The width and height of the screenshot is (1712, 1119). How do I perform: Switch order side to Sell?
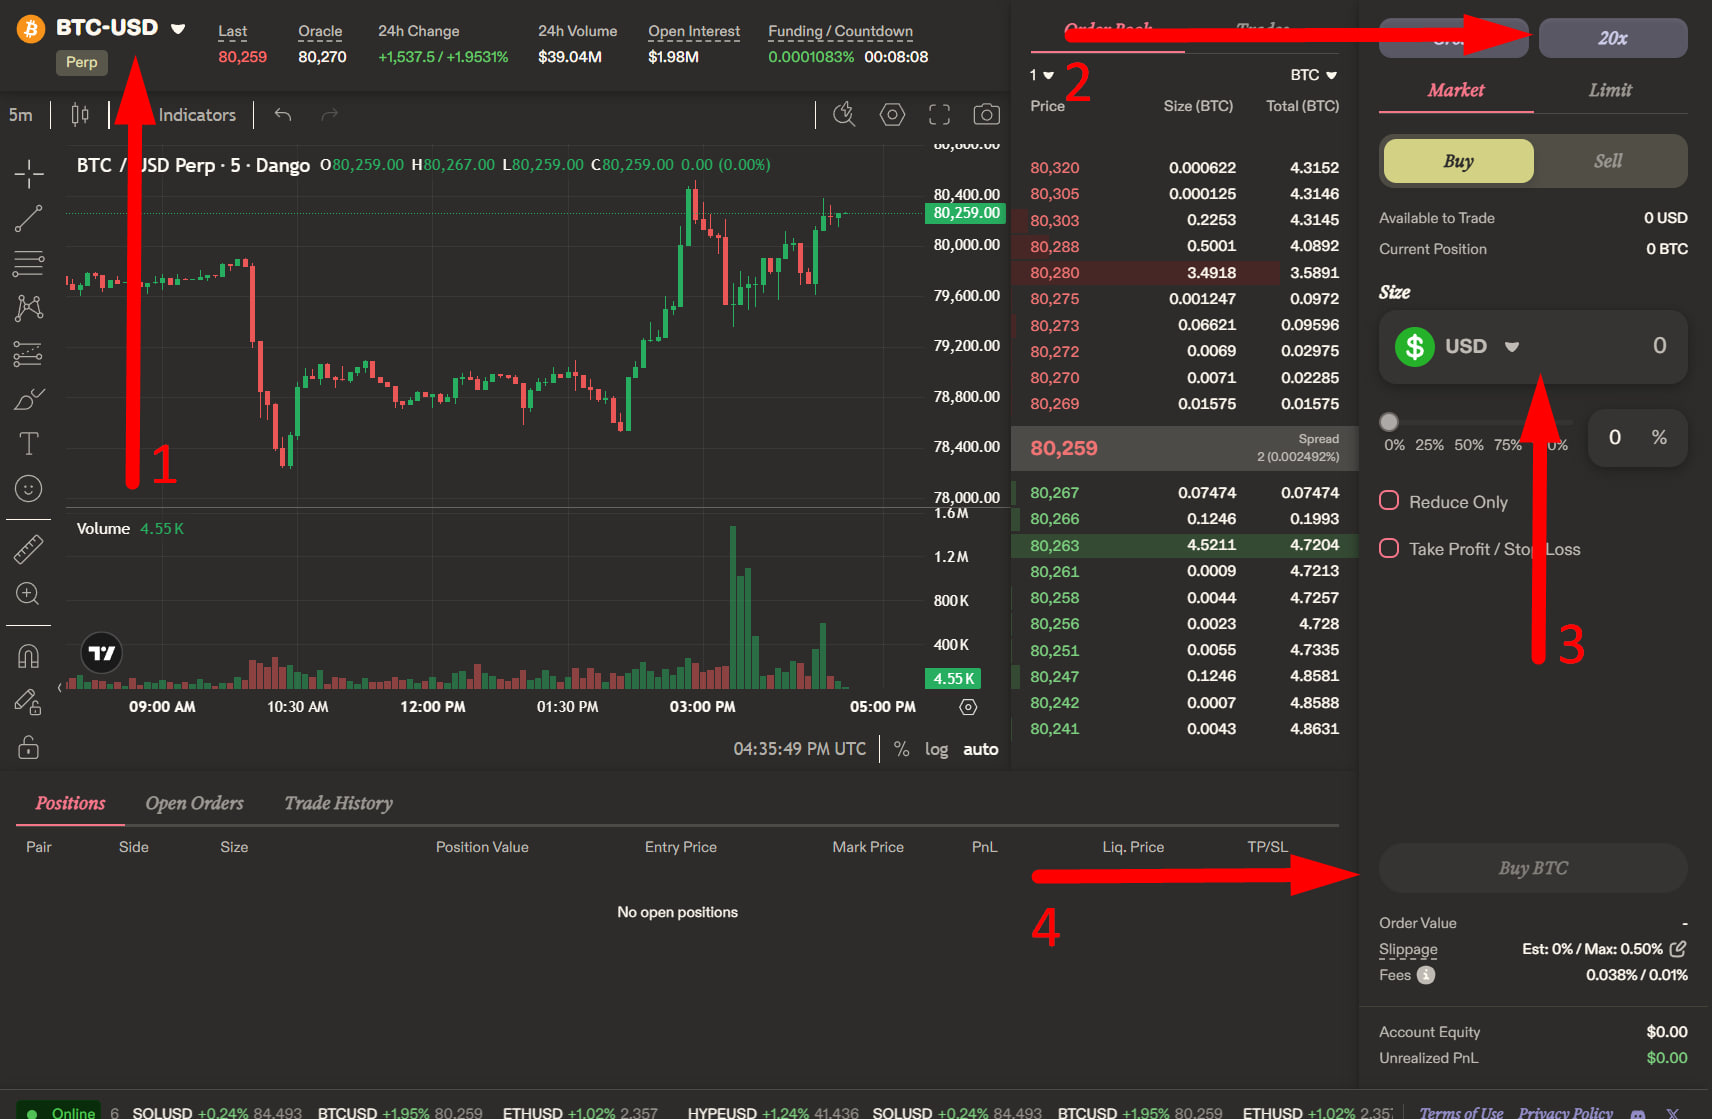[x=1608, y=161]
